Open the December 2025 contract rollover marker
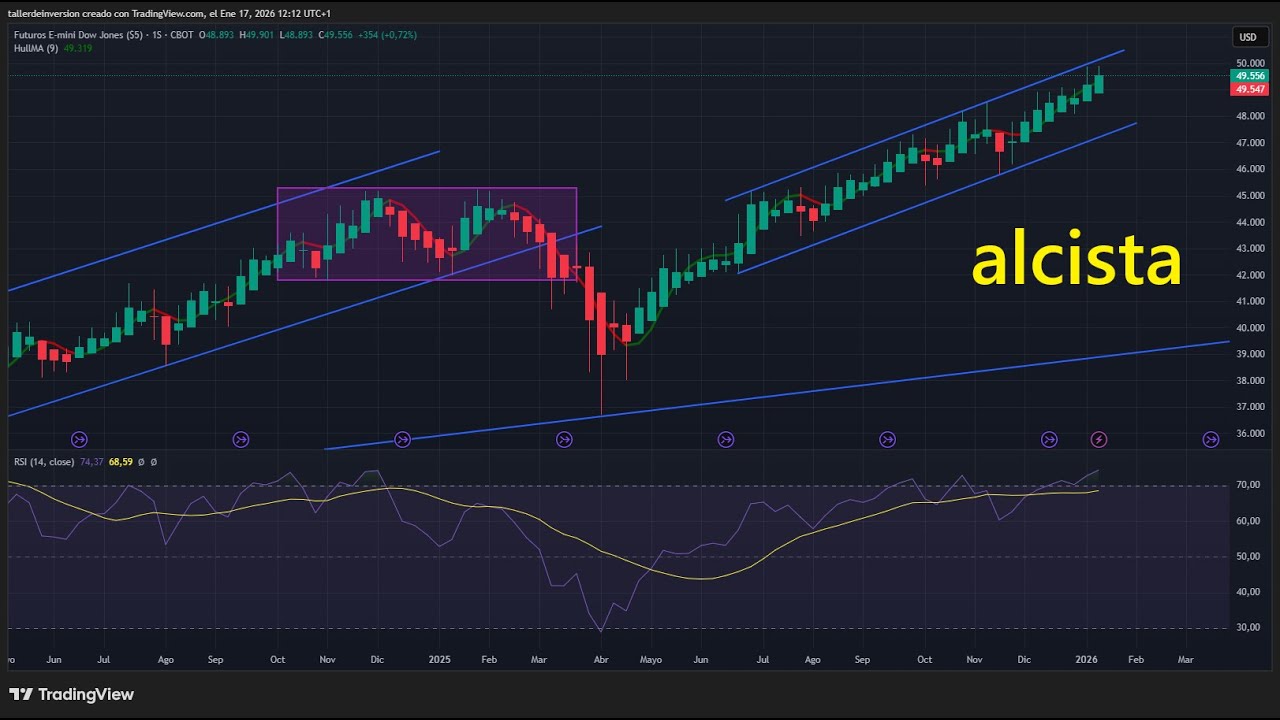This screenshot has height=720, width=1280. pos(1049,439)
